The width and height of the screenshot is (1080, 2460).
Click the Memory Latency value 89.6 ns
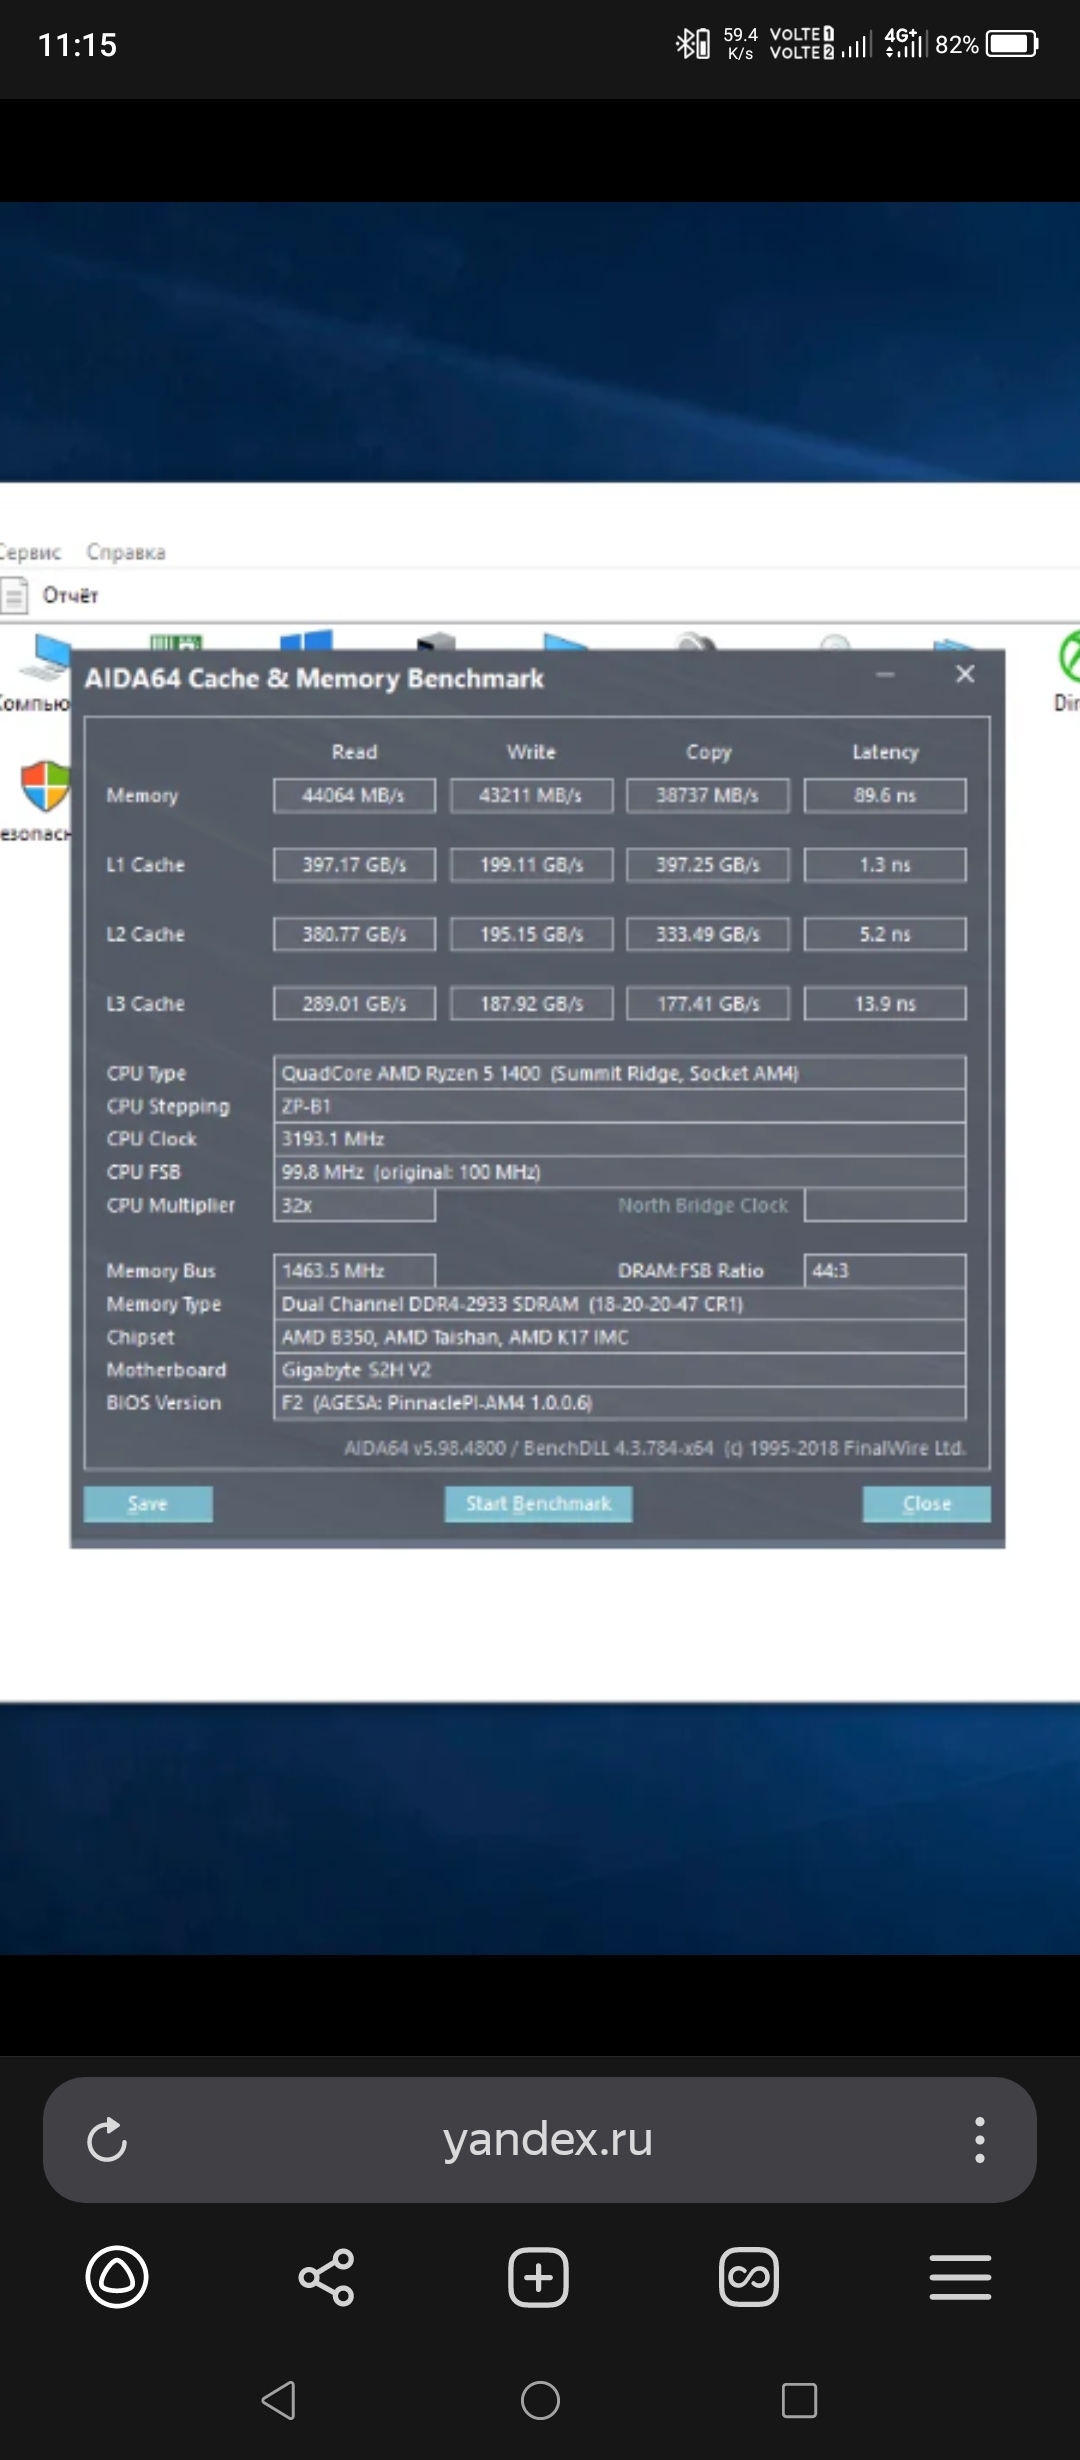pyautogui.click(x=885, y=796)
